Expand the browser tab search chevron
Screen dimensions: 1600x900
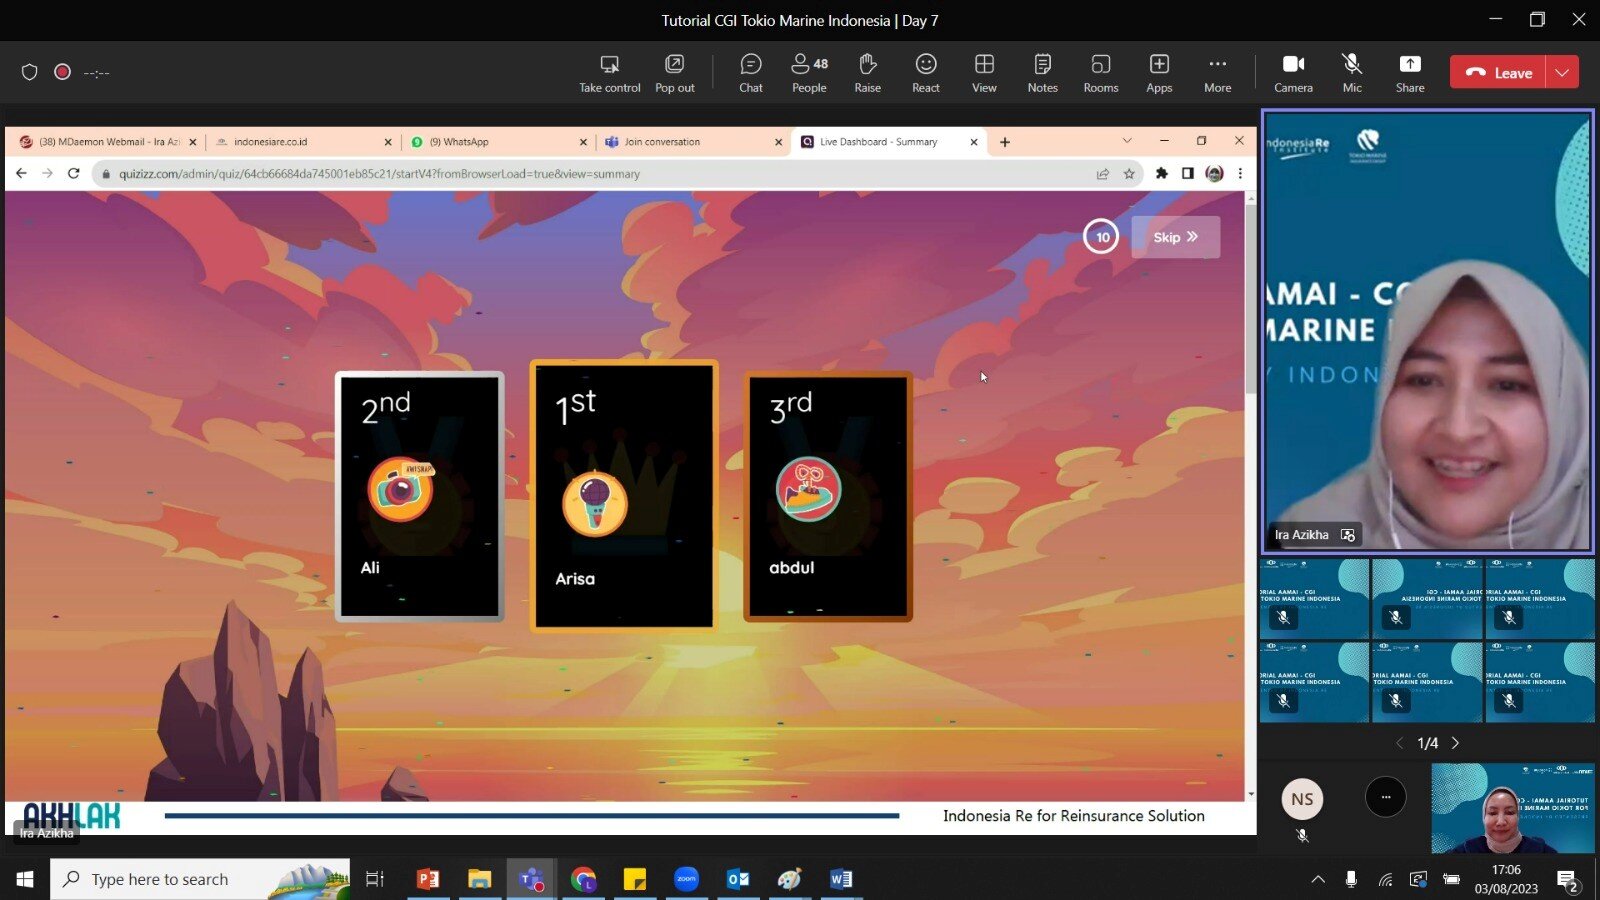pyautogui.click(x=1127, y=141)
